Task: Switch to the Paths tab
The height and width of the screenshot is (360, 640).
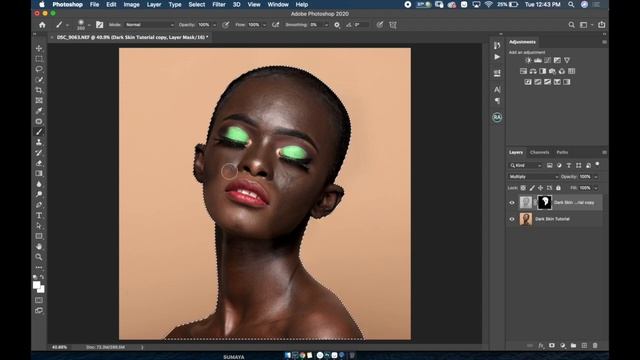Action: pyautogui.click(x=562, y=152)
